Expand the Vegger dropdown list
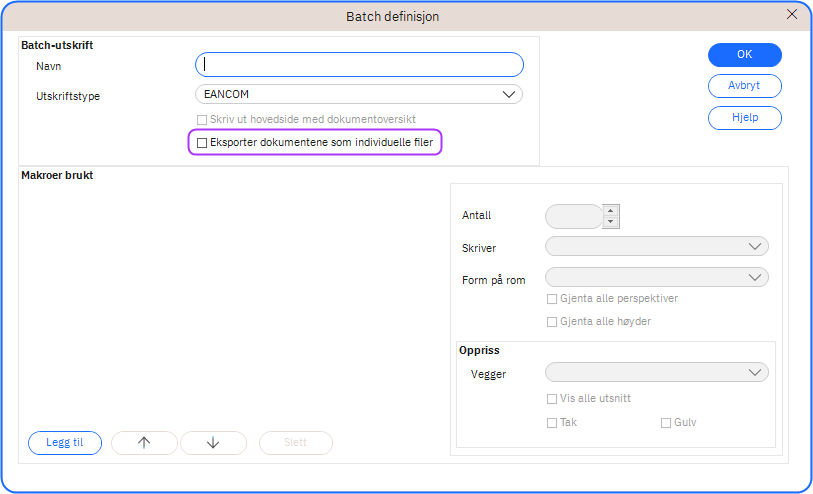 coord(656,373)
